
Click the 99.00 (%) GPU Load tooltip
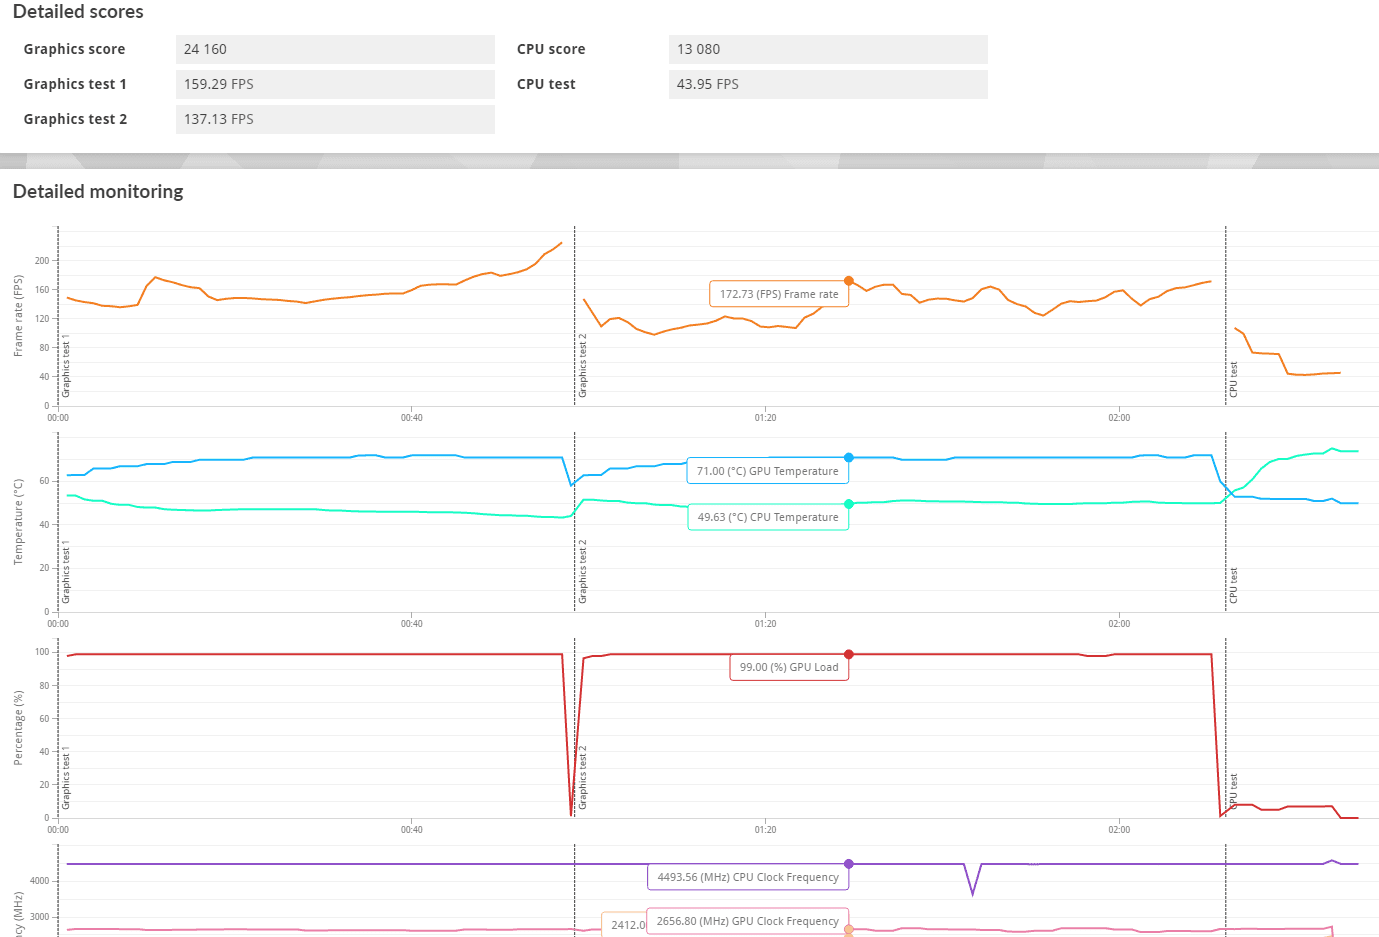pyautogui.click(x=789, y=667)
